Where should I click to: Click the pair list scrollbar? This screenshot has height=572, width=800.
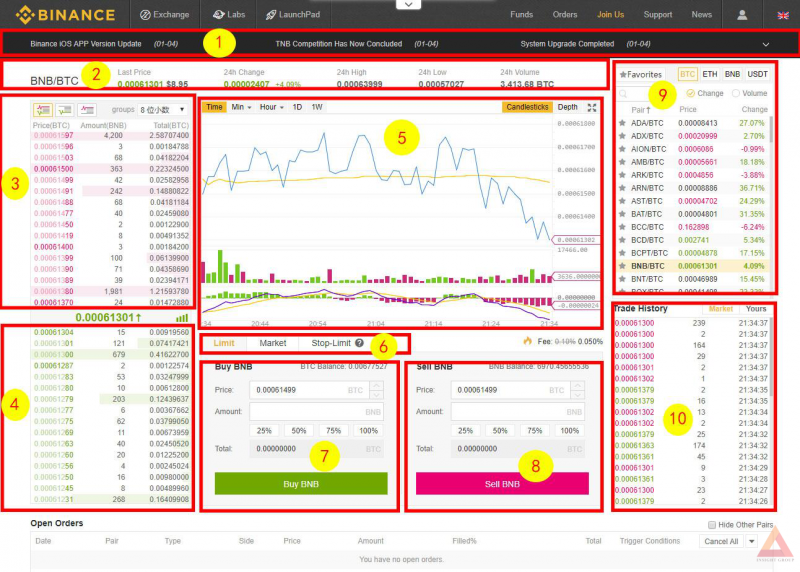[770, 130]
